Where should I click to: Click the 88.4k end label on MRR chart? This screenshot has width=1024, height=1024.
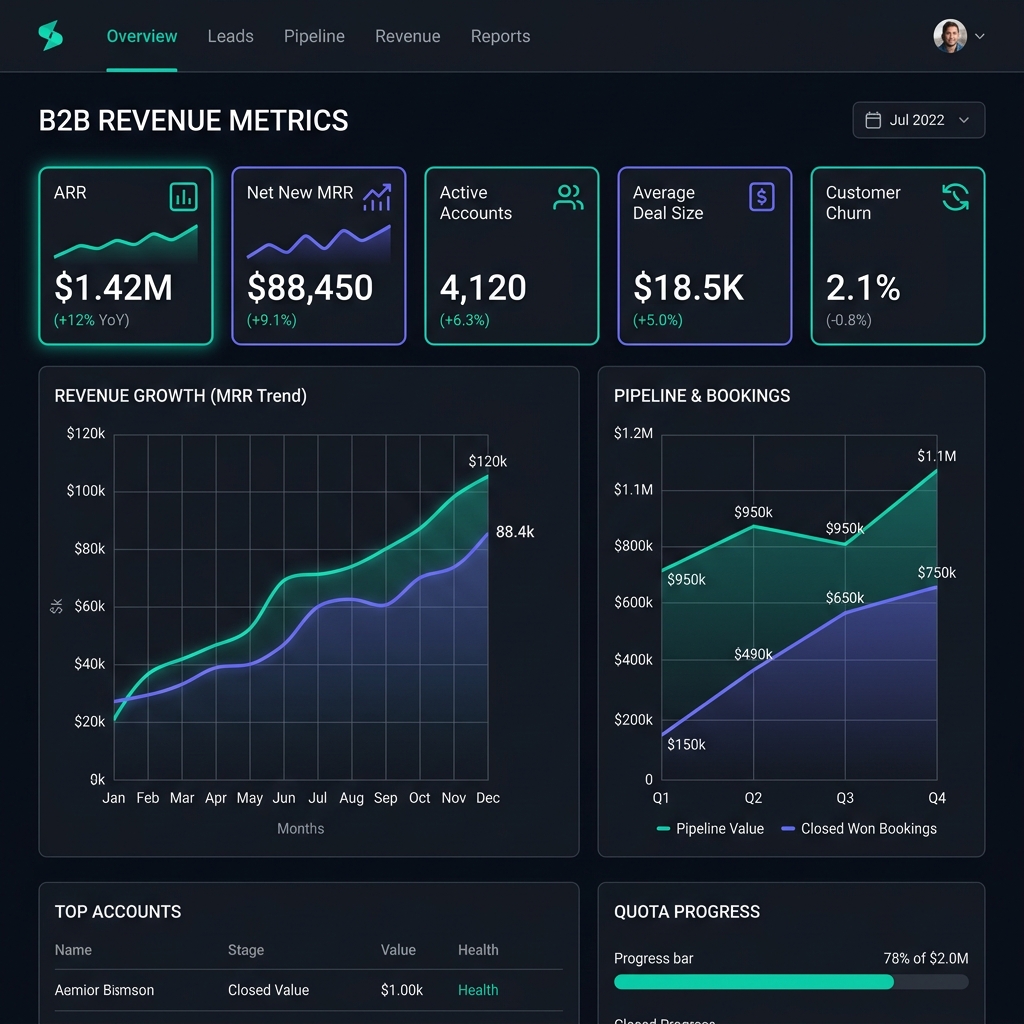tap(515, 532)
